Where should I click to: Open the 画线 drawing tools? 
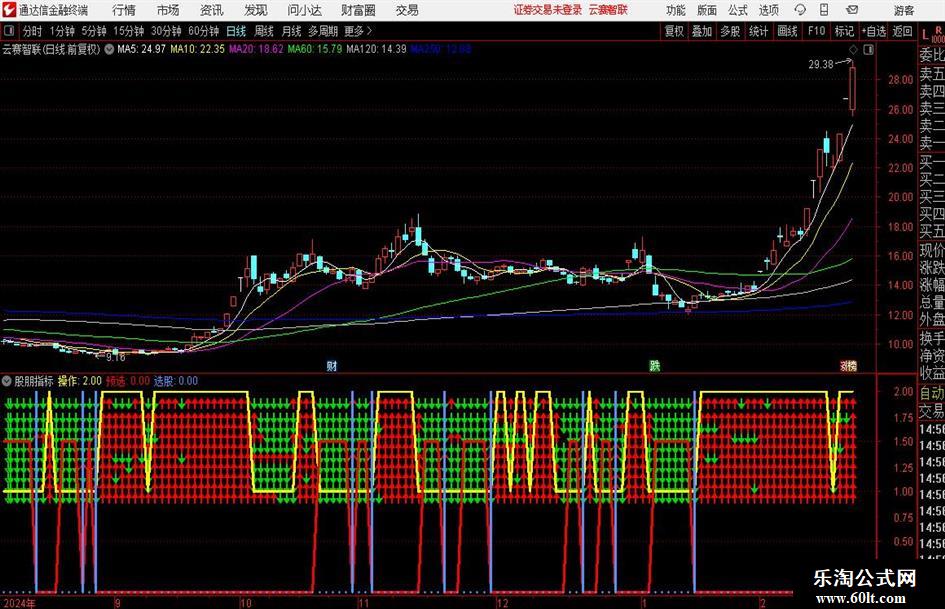click(787, 31)
